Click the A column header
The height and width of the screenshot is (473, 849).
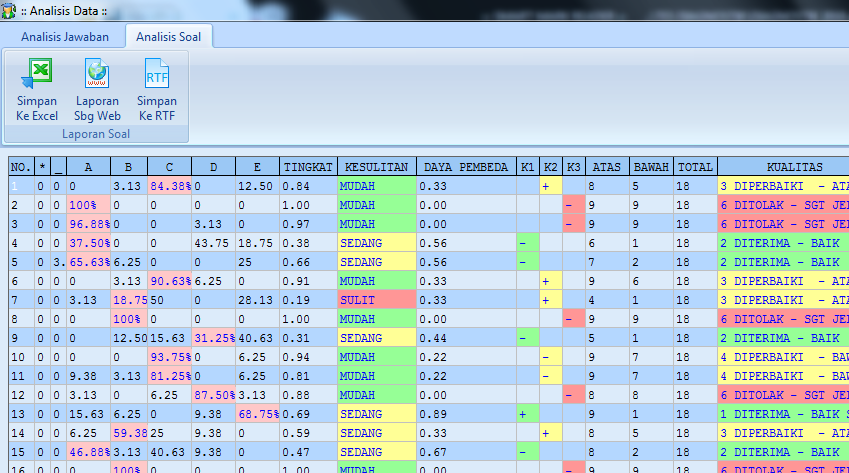(x=88, y=167)
